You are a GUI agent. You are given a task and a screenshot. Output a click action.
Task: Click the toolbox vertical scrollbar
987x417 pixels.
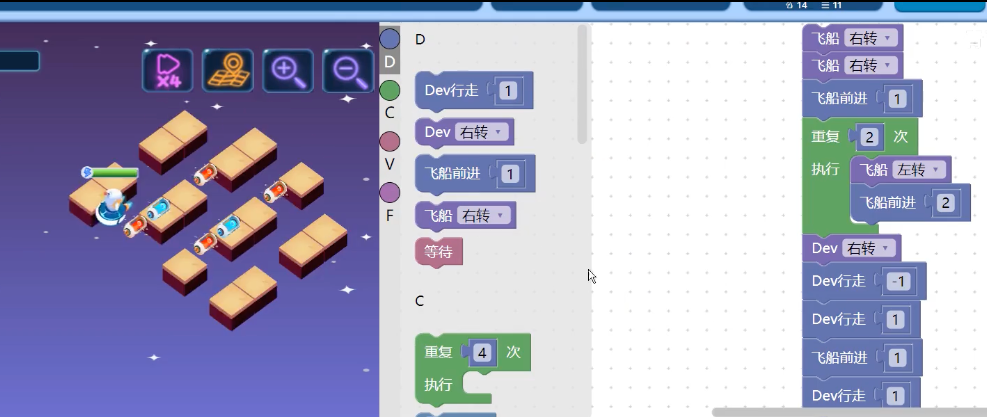click(x=582, y=85)
